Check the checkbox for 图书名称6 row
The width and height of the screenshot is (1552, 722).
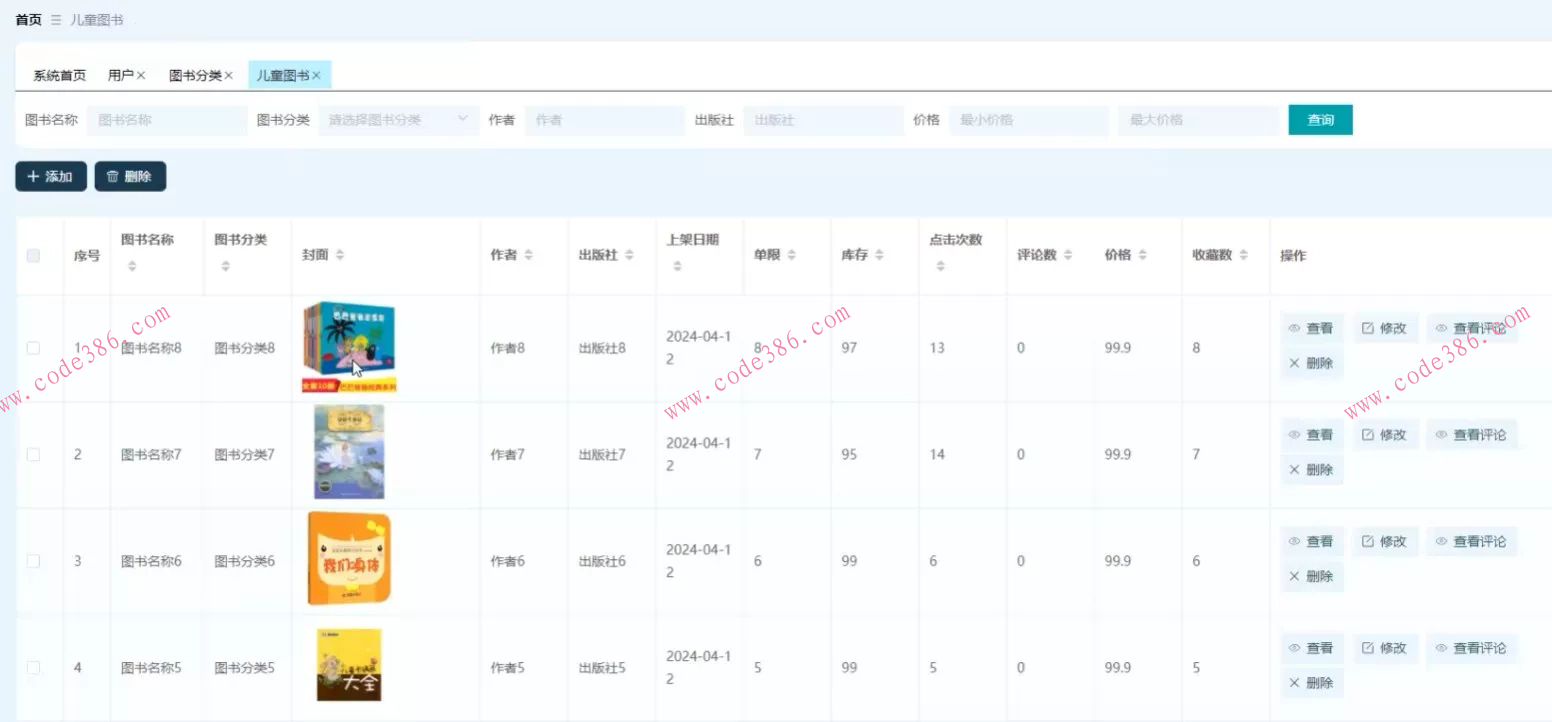[x=33, y=560]
